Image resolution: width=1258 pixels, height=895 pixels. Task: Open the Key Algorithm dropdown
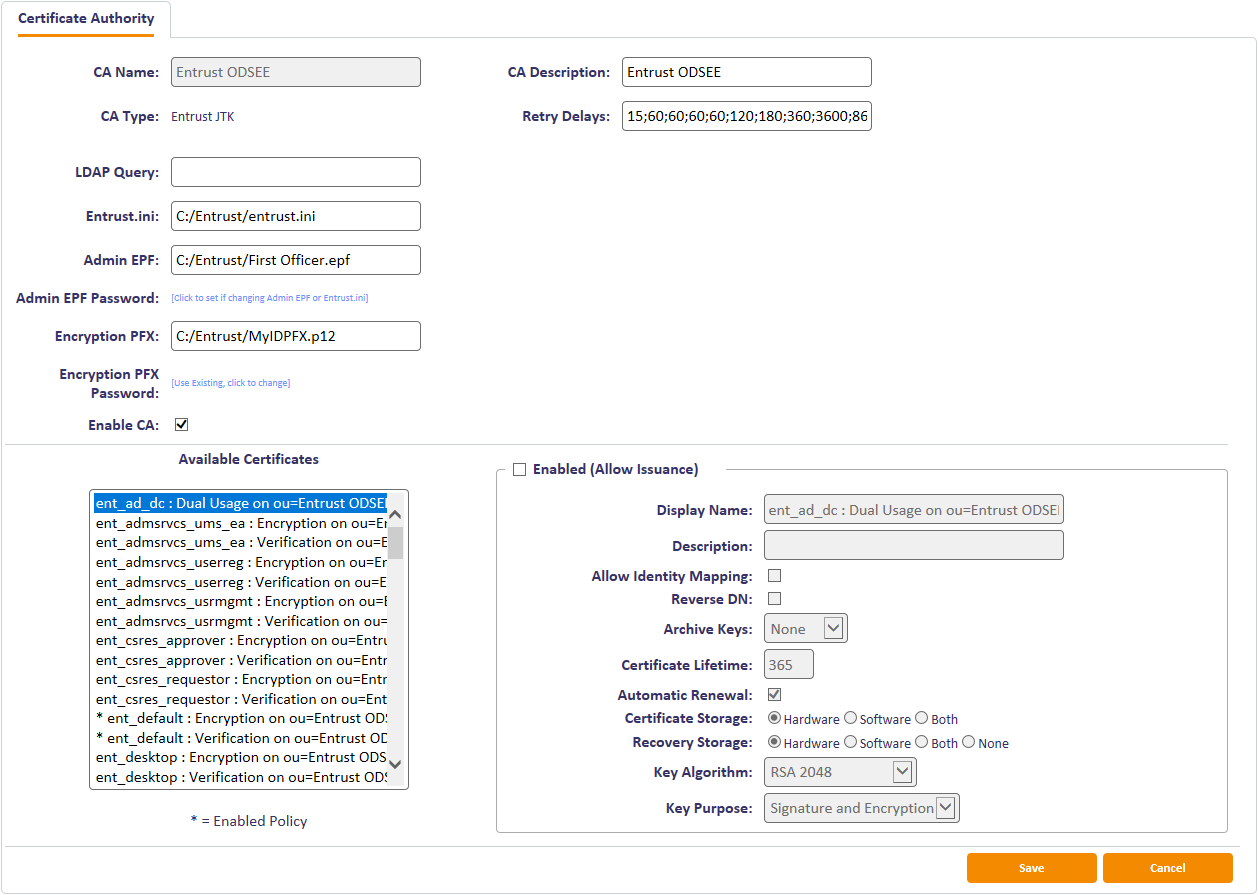pos(840,772)
